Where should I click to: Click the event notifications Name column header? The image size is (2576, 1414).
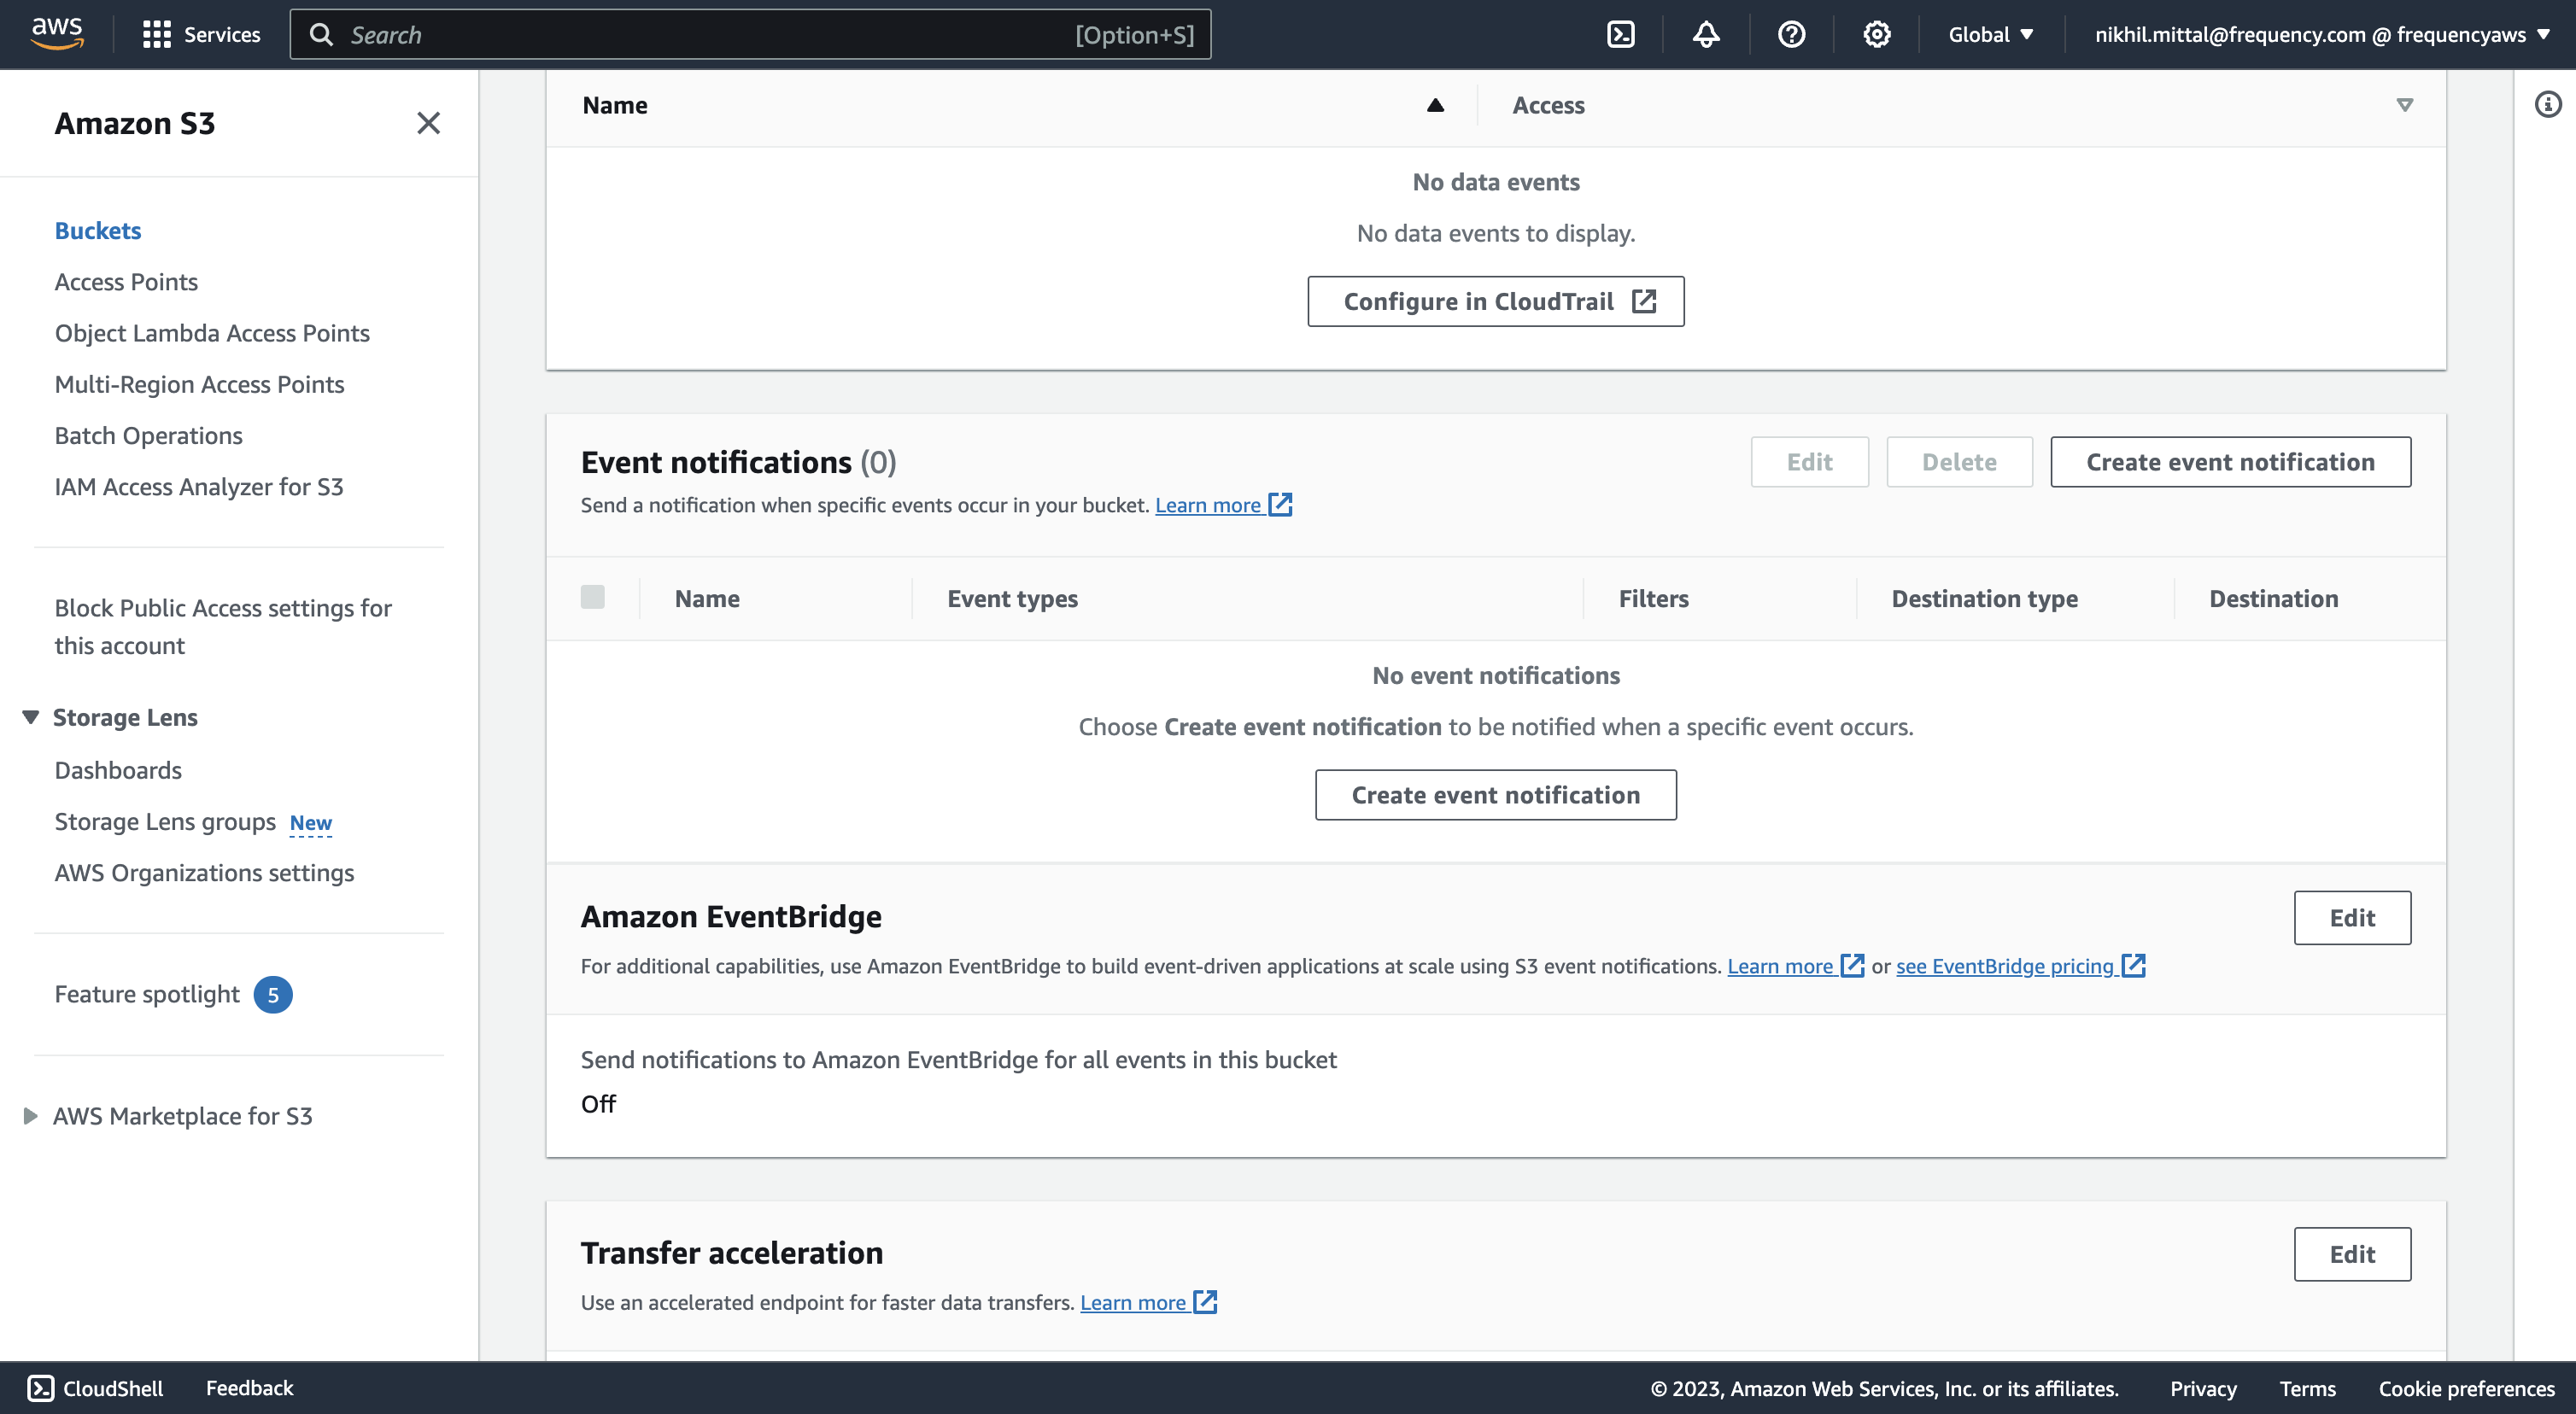pos(707,599)
